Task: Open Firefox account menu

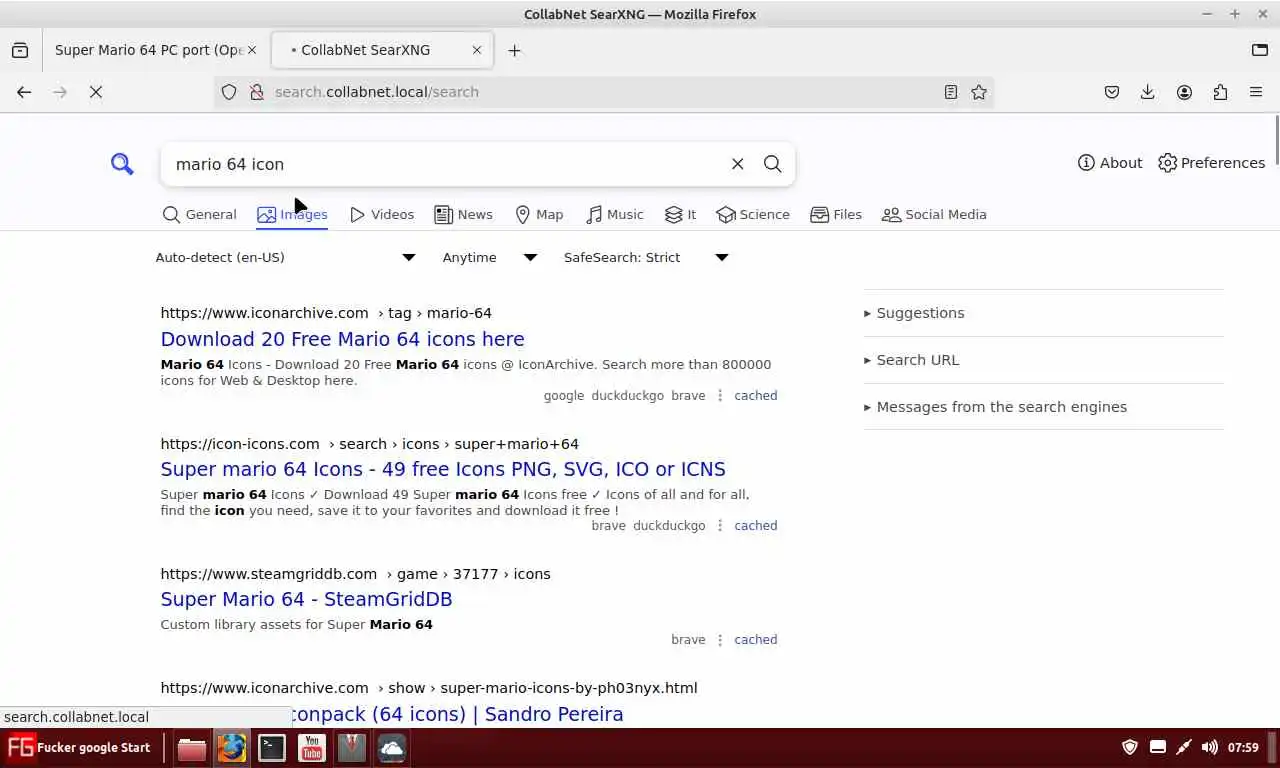Action: 1184,92
